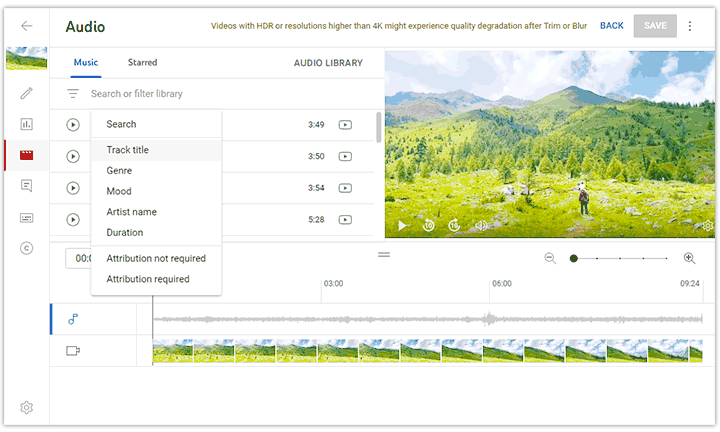Open the Copyright section in the sidebar

pos(26,248)
